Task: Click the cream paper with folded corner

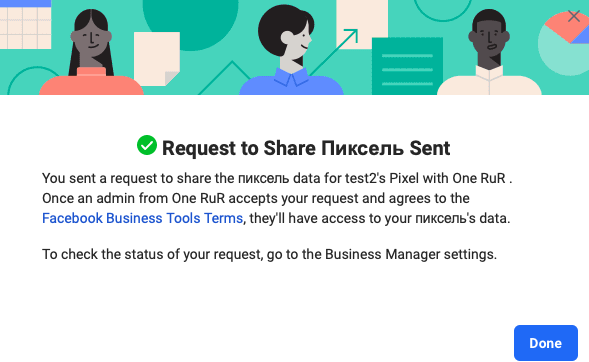Action: (x=157, y=59)
